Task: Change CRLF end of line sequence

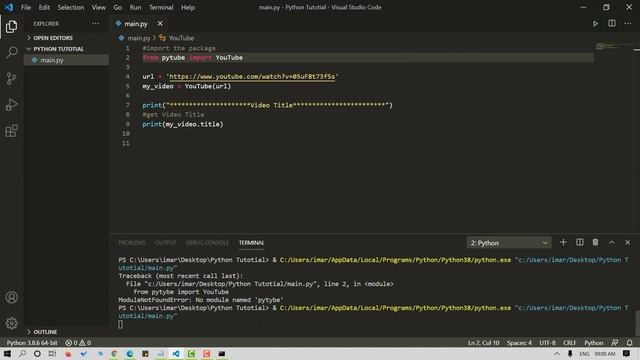Action: pyautogui.click(x=569, y=343)
